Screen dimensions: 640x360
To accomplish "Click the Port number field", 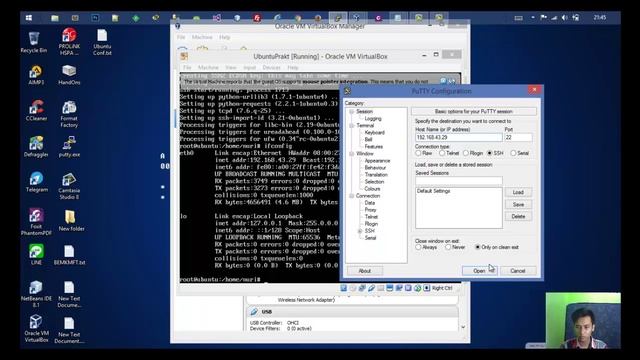I will pos(518,138).
